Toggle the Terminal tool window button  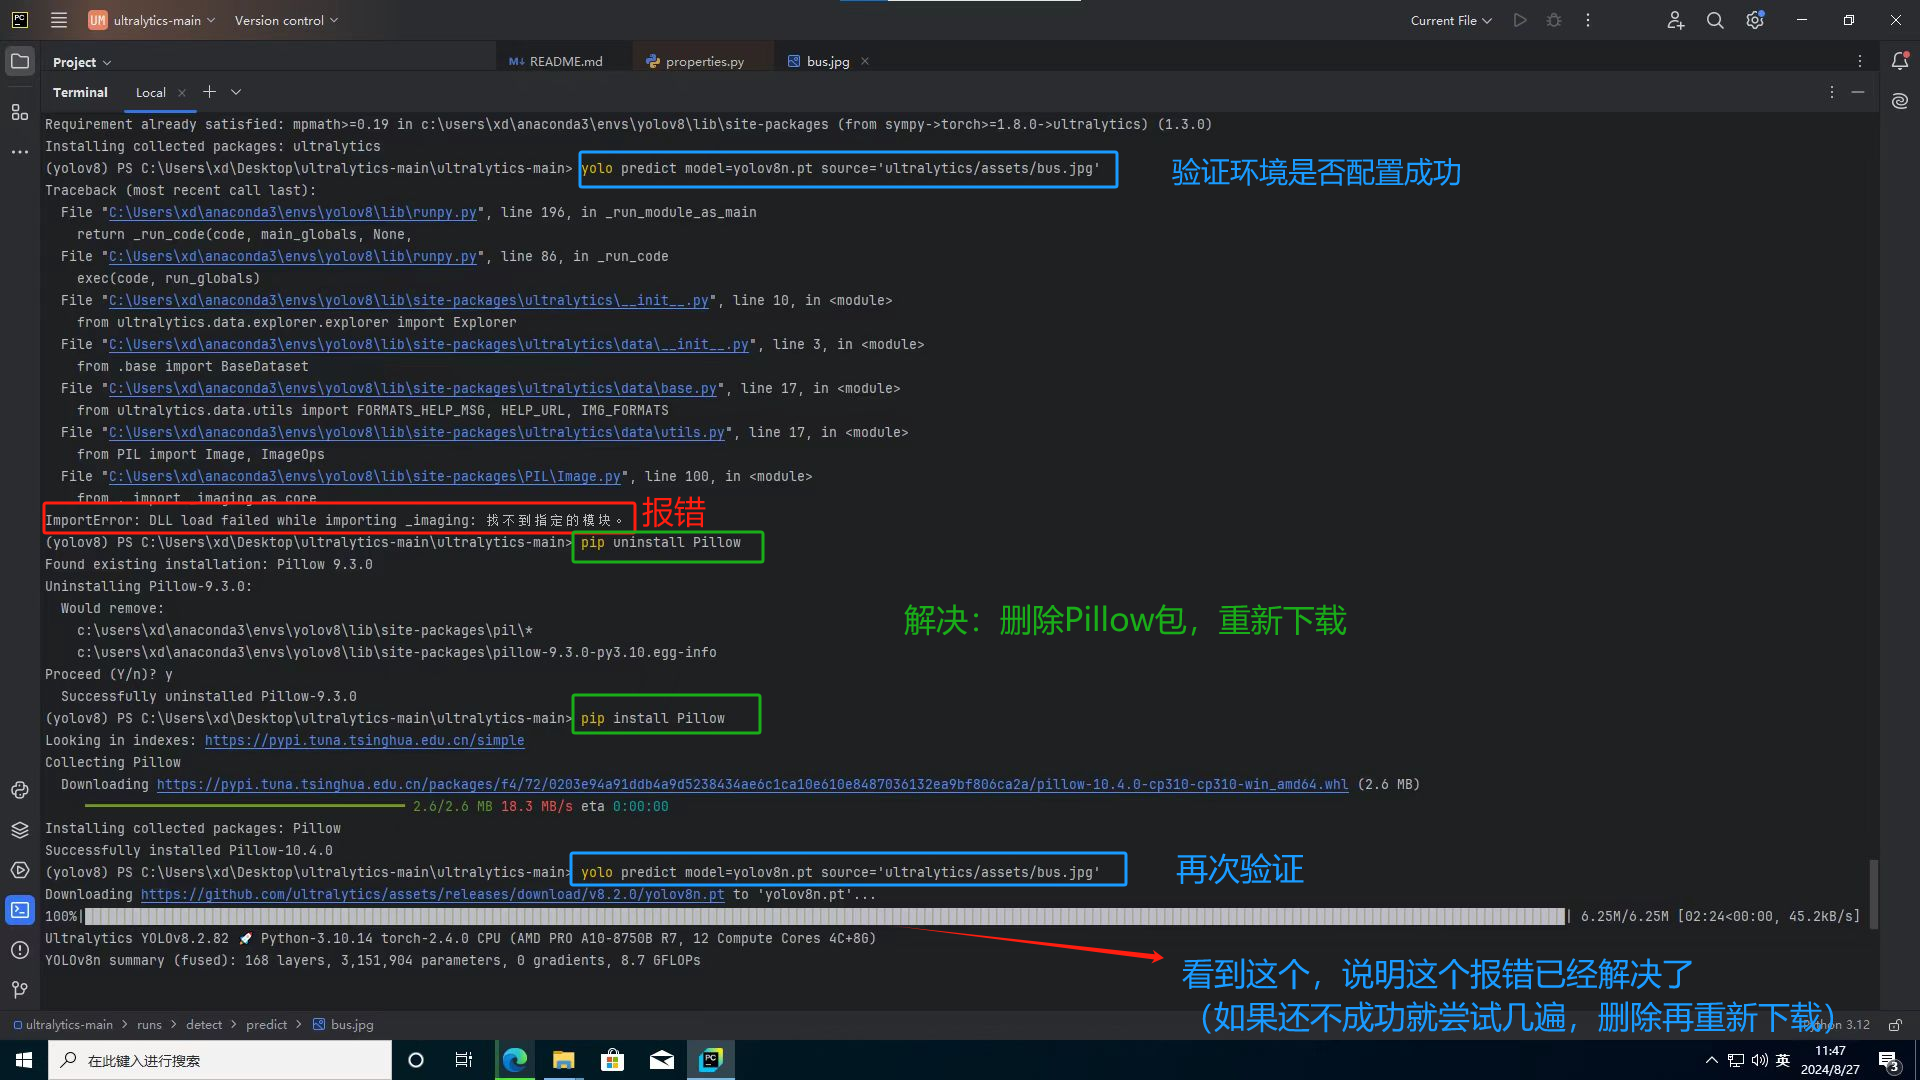[x=20, y=910]
